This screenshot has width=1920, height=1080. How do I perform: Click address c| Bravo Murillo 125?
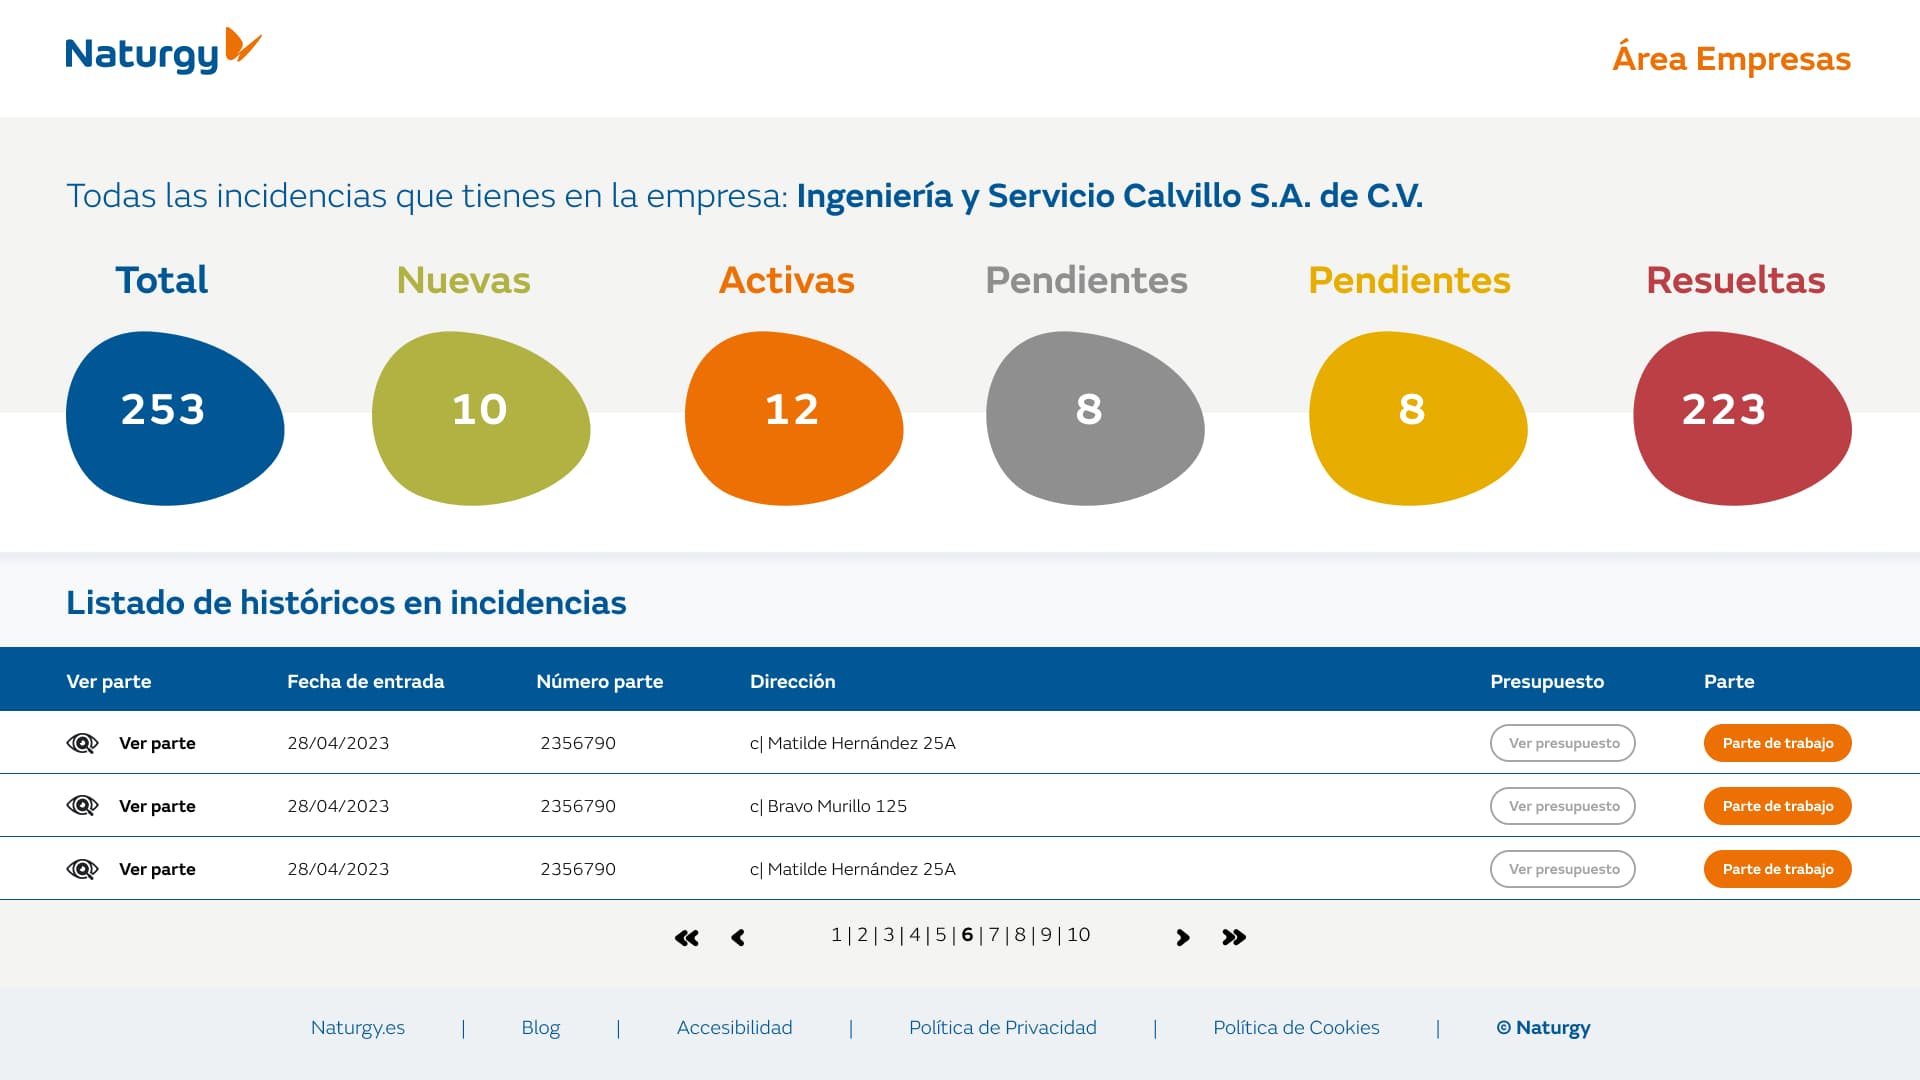828,806
